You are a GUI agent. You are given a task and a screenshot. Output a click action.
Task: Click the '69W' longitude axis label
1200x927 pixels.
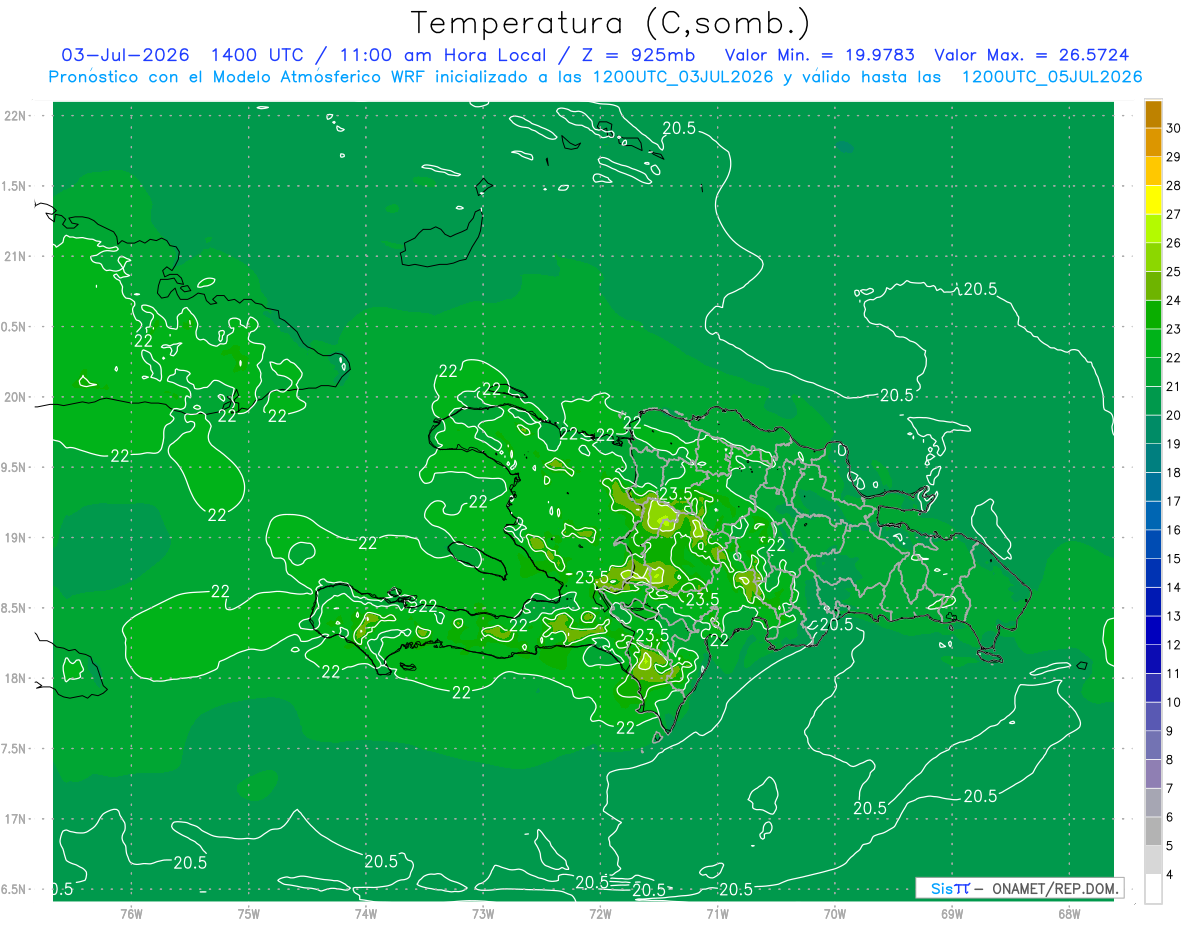952,913
